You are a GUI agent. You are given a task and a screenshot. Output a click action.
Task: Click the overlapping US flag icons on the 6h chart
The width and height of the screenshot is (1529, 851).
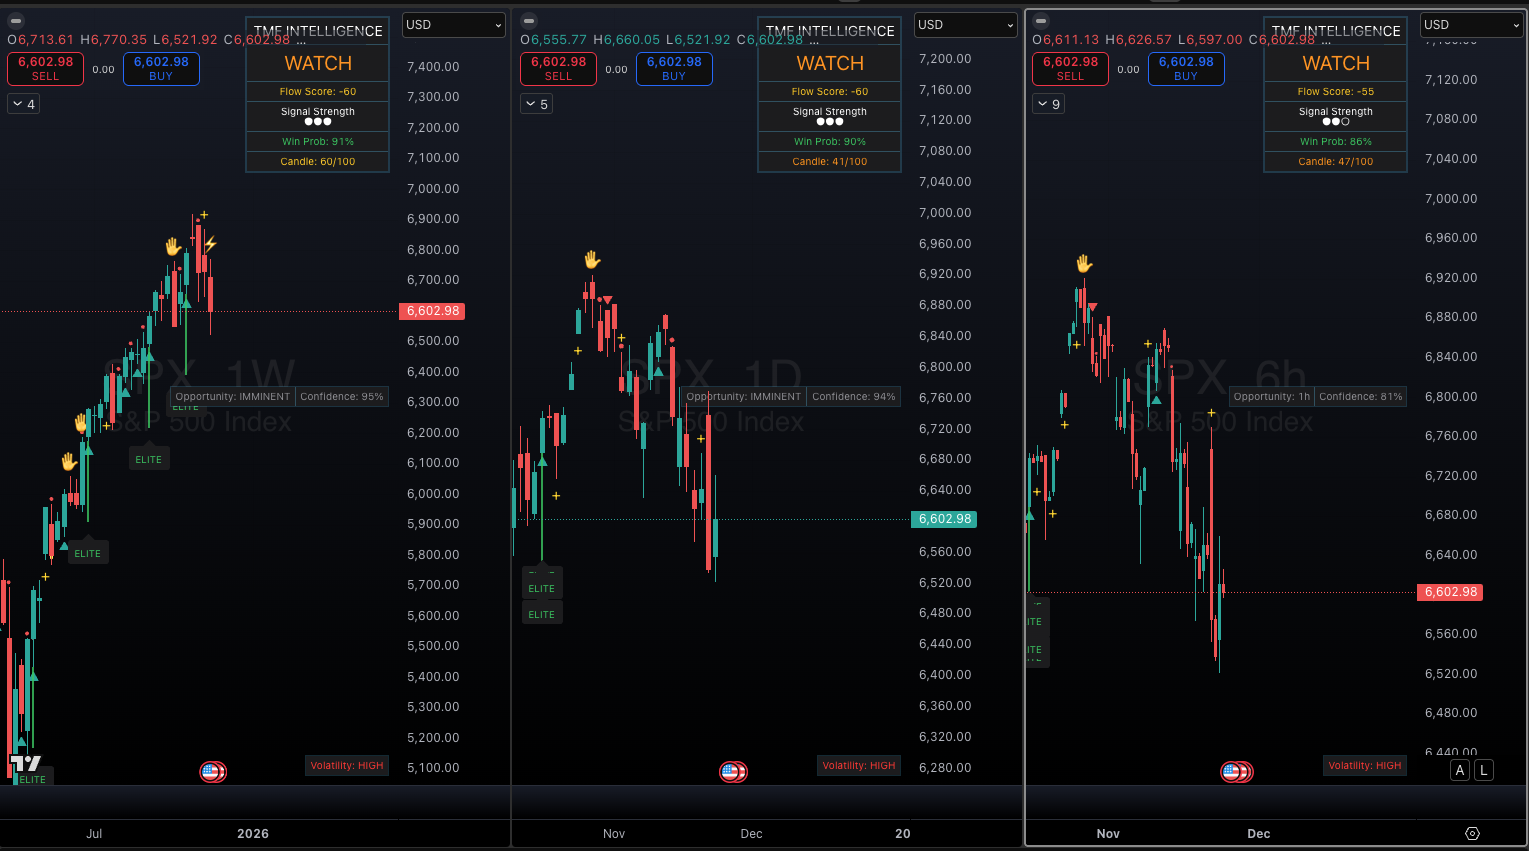point(1236,771)
